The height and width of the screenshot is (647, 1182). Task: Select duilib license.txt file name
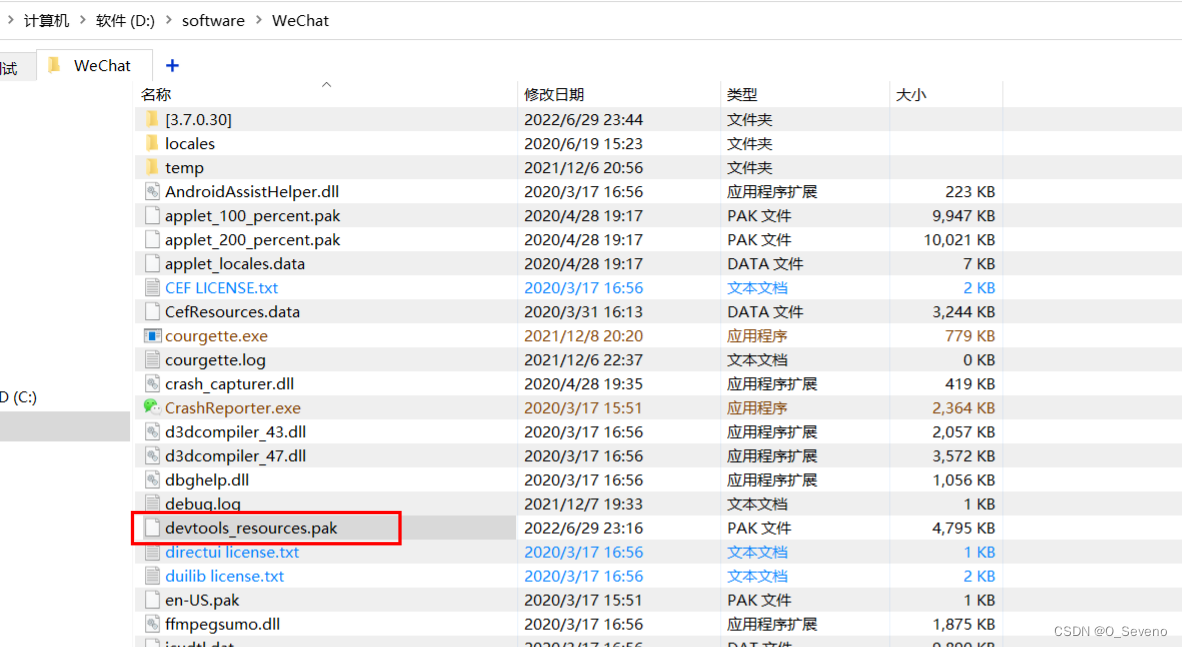coord(225,576)
